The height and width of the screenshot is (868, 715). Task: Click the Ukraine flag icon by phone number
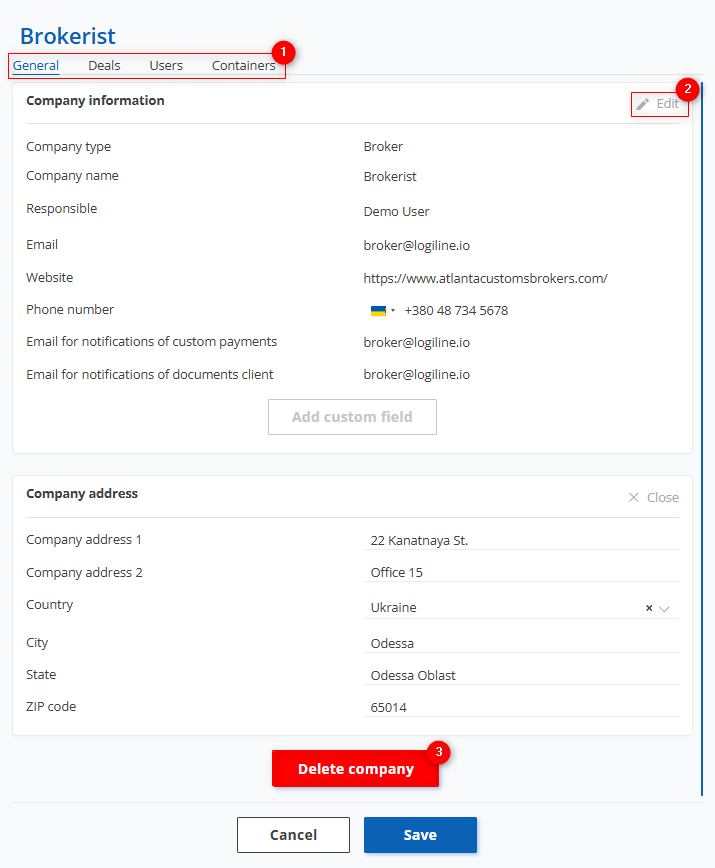(378, 311)
